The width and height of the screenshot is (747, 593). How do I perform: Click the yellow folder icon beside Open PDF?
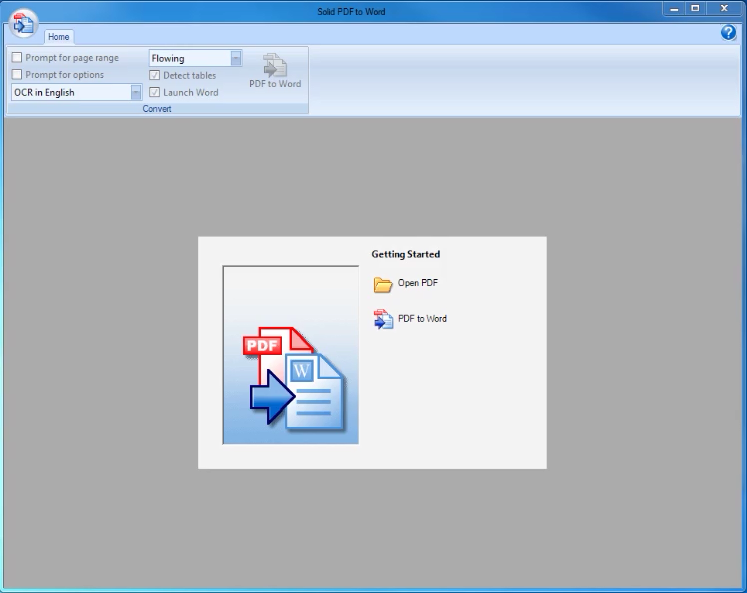pos(383,284)
